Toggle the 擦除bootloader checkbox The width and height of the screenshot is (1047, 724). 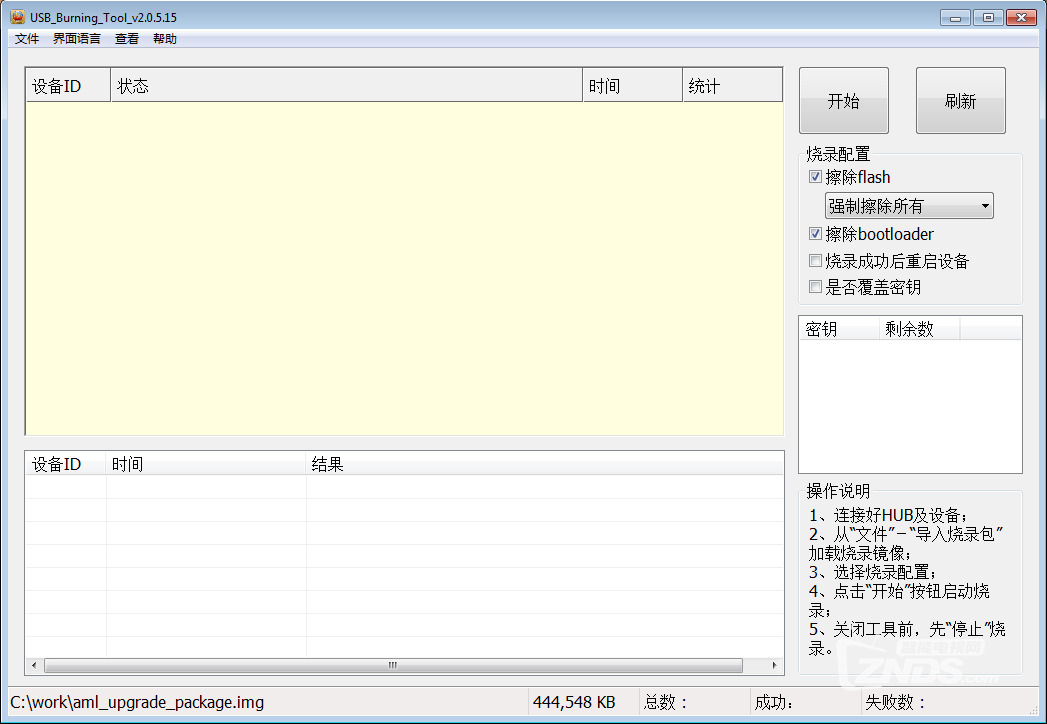click(815, 233)
